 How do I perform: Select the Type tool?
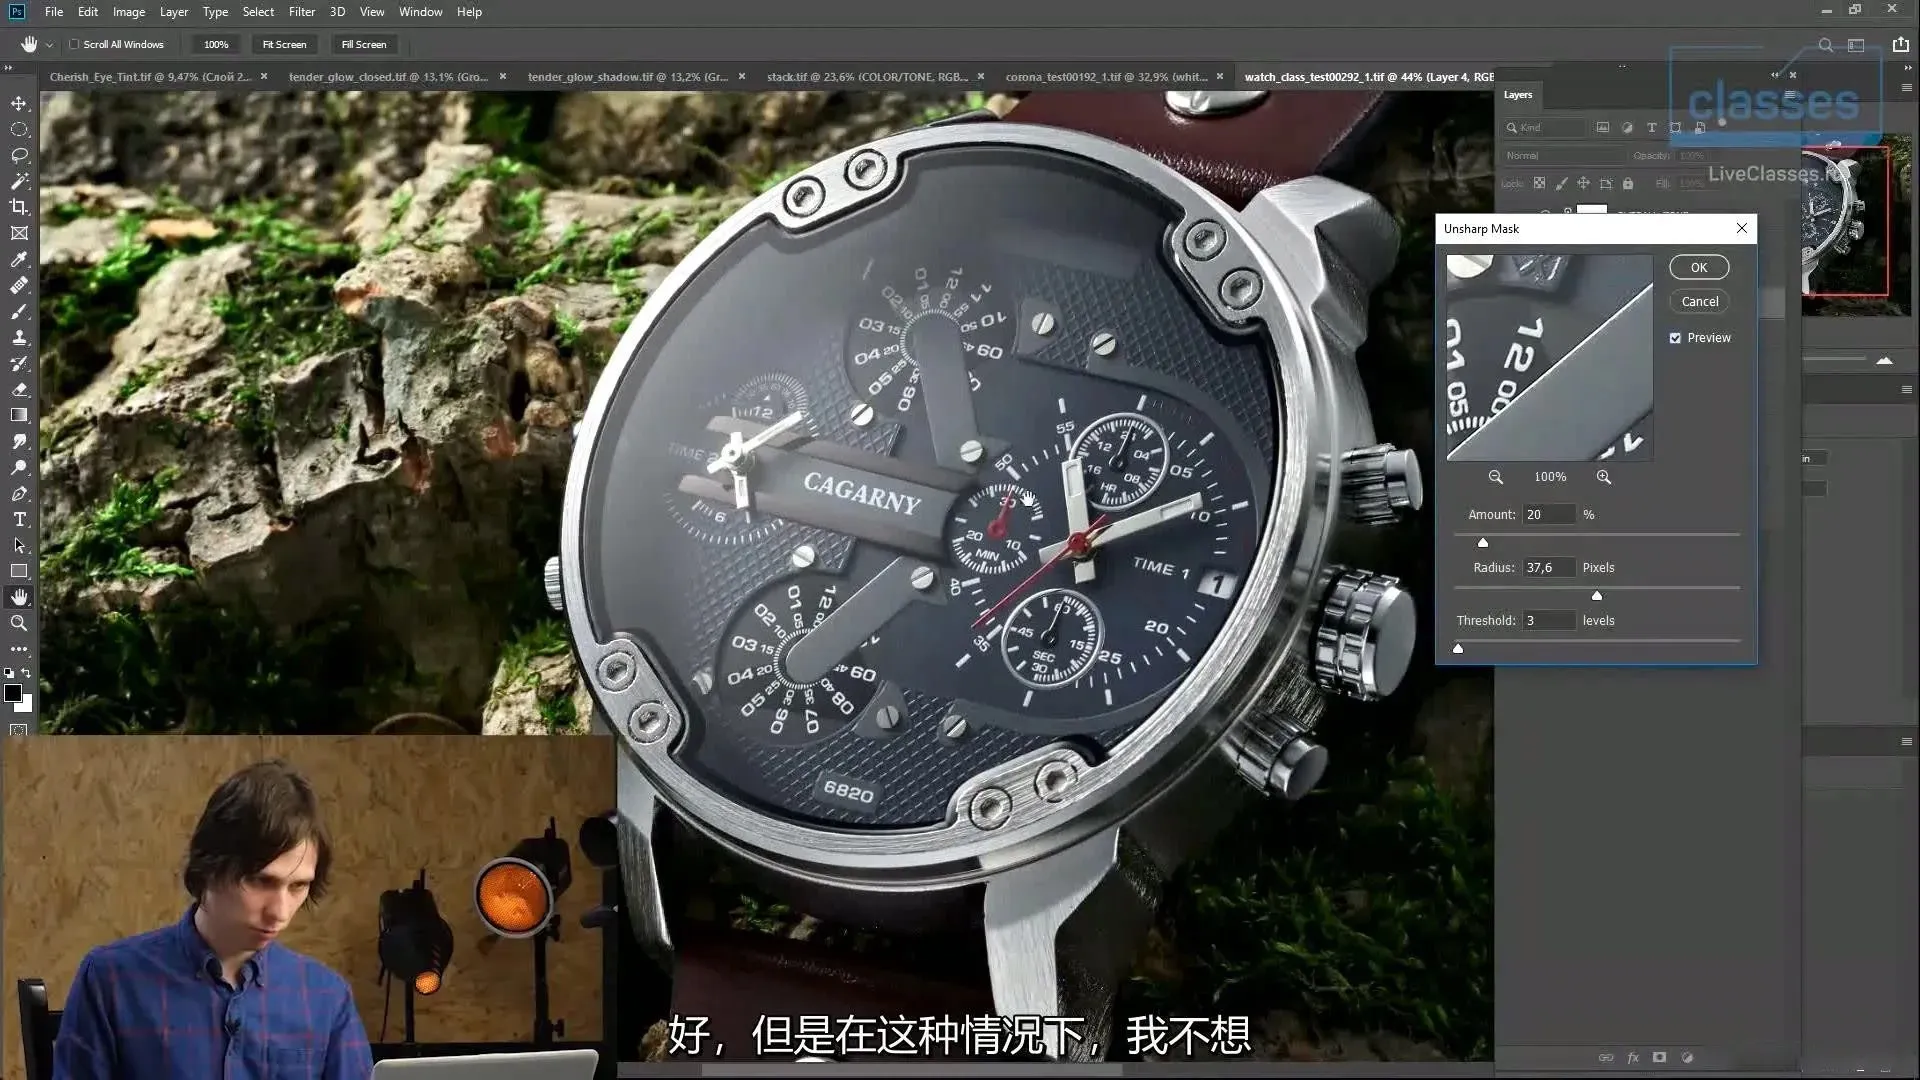tap(19, 519)
